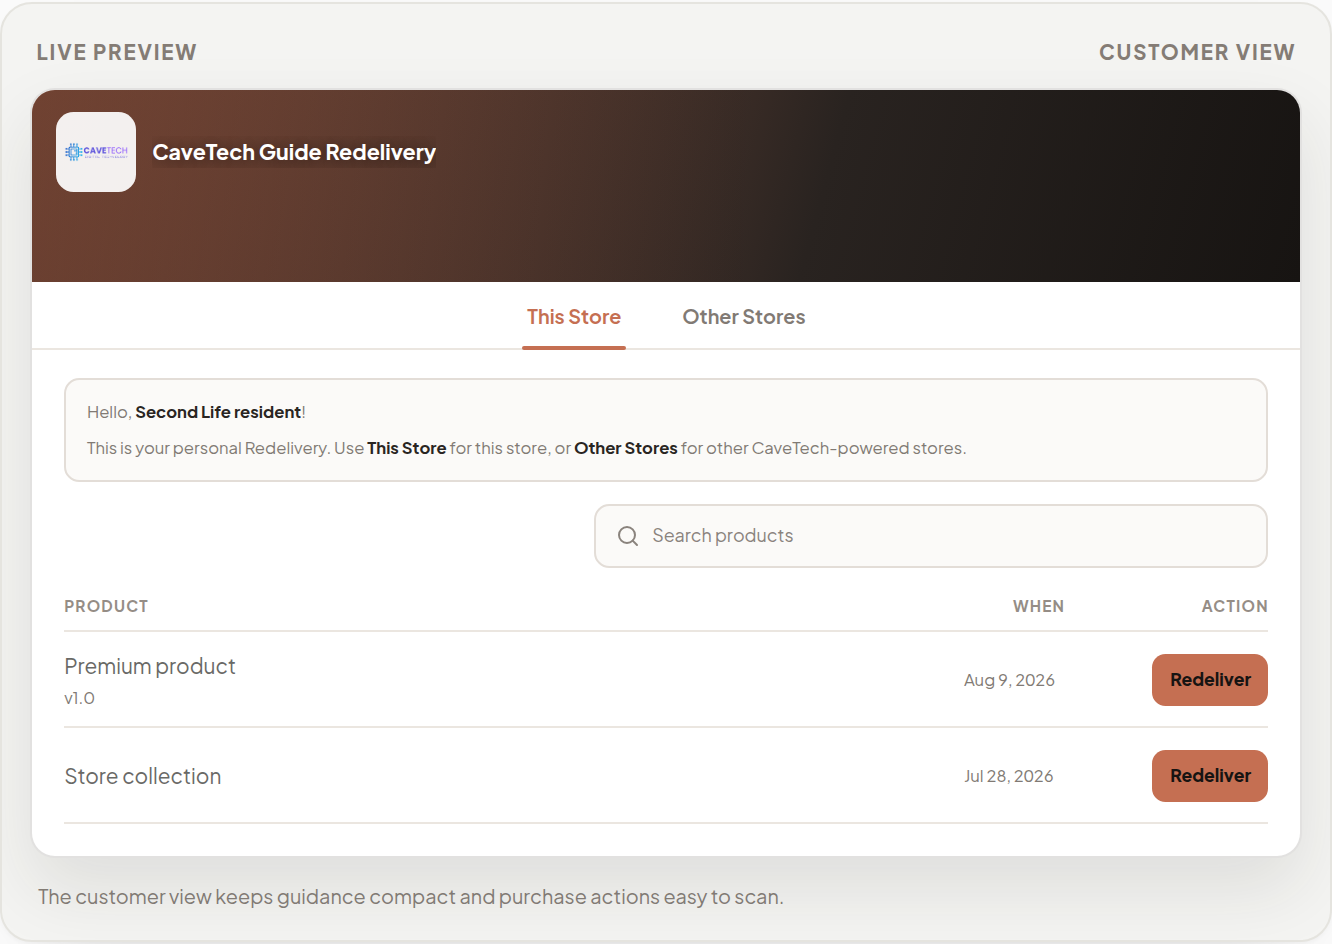Click the PRODUCT column header
The width and height of the screenshot is (1332, 944).
click(x=106, y=606)
